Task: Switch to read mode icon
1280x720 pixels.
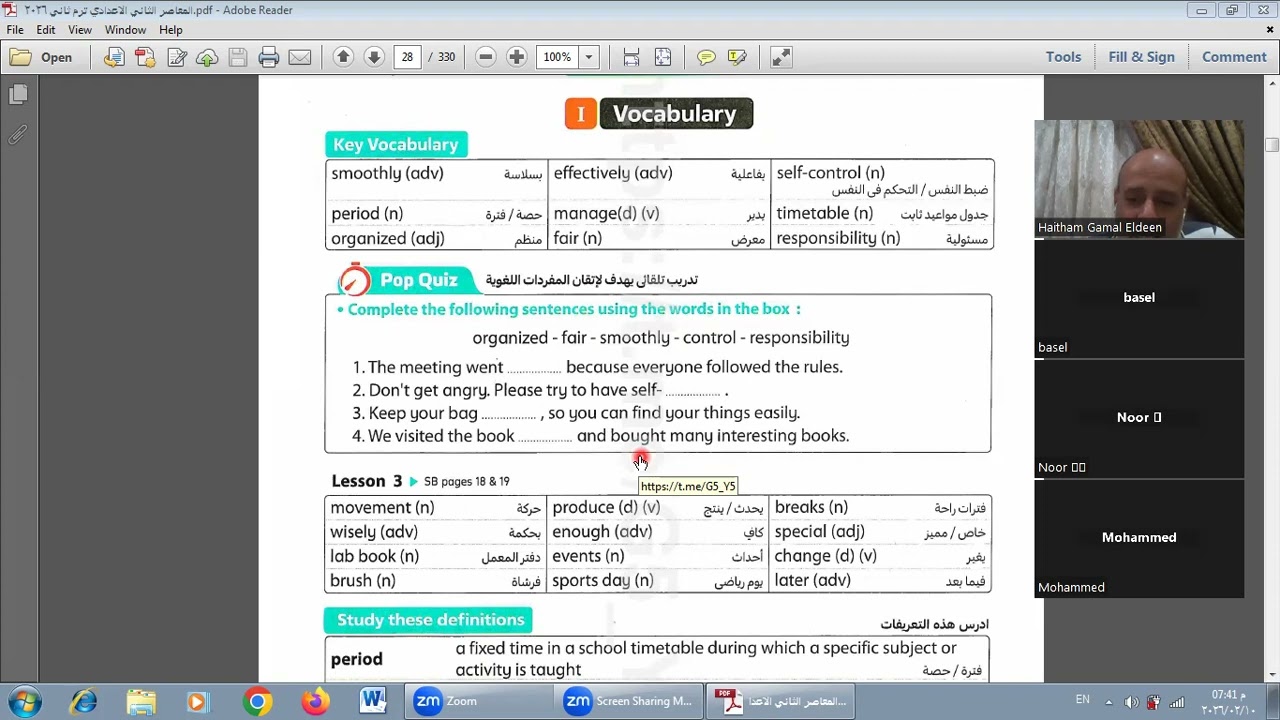Action: tap(781, 57)
